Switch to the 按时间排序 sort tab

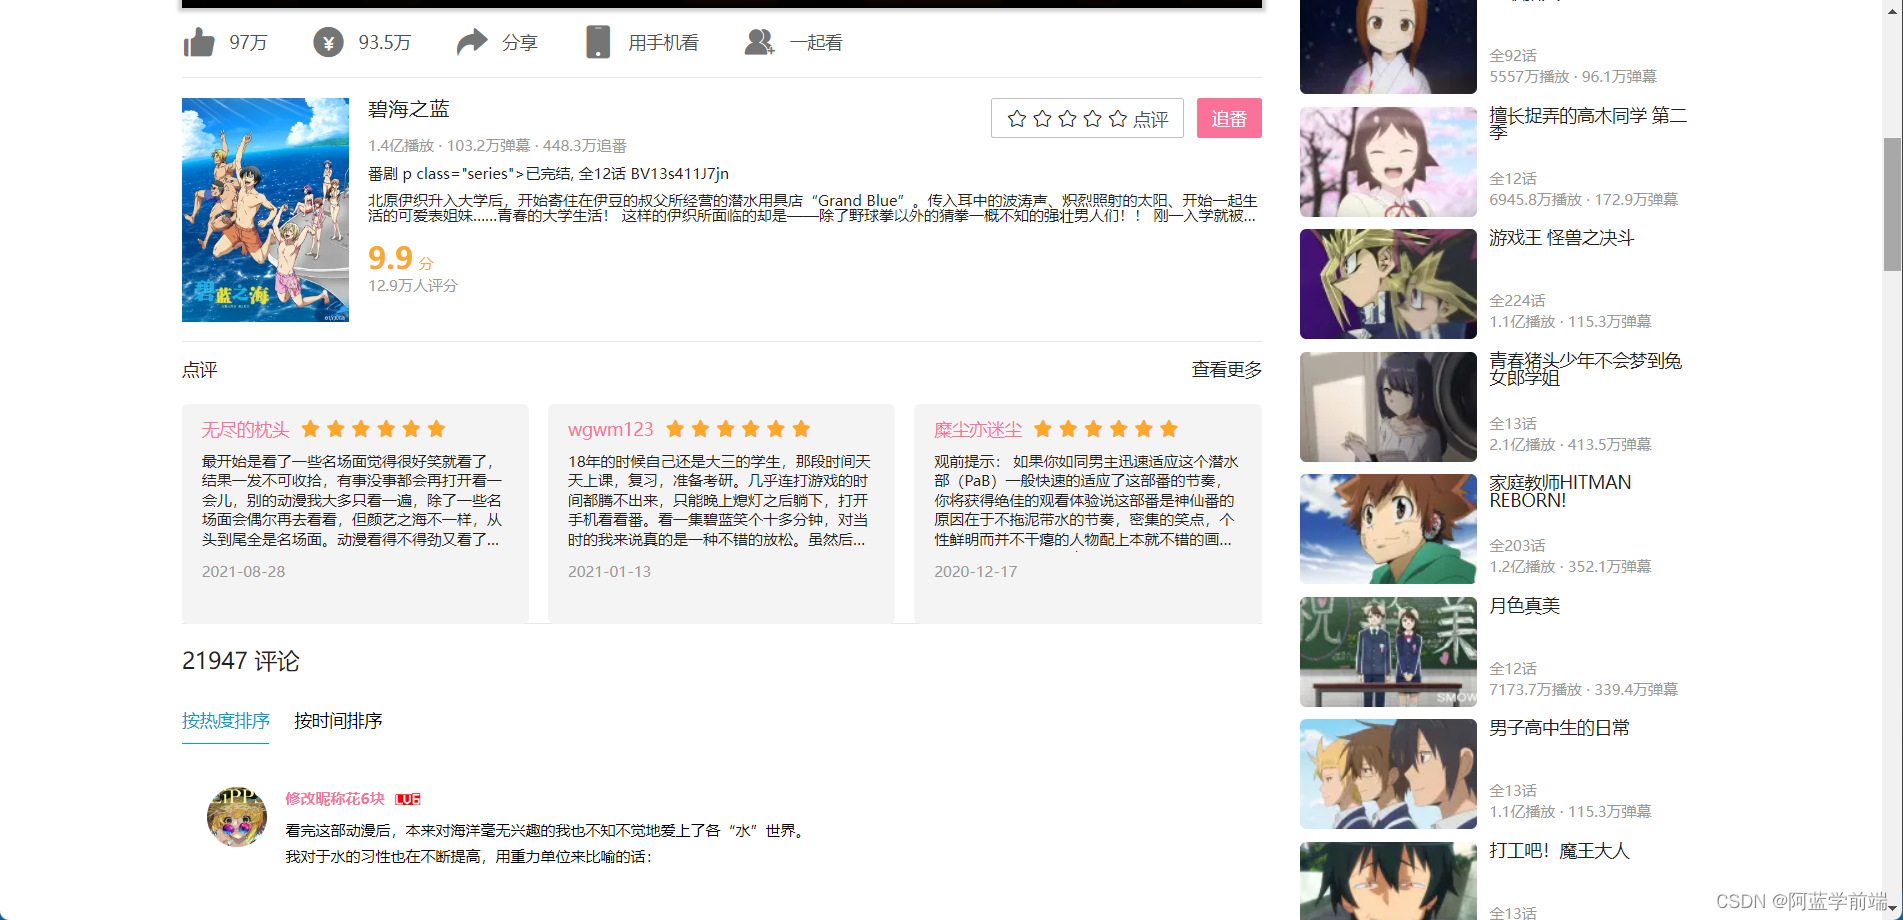tap(337, 720)
